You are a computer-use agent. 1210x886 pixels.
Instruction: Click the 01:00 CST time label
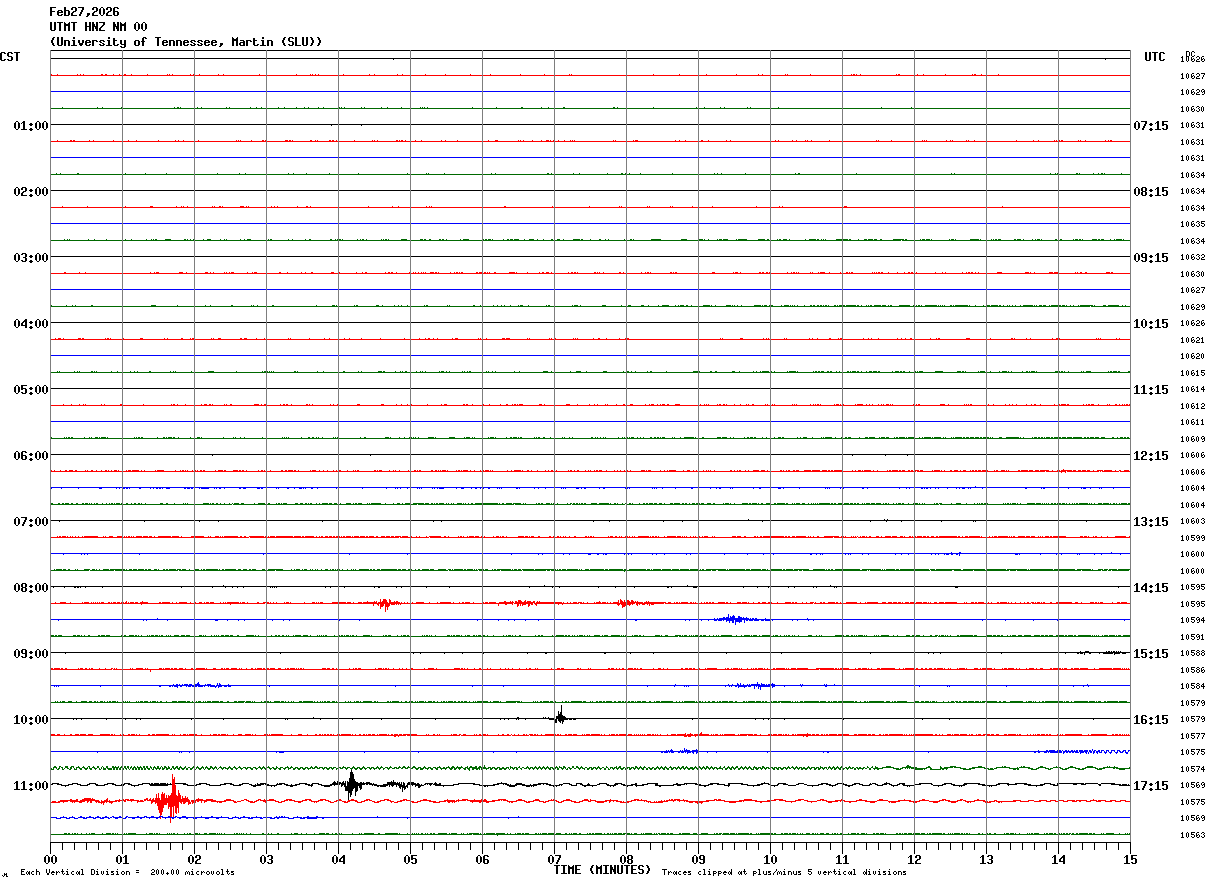[31, 125]
